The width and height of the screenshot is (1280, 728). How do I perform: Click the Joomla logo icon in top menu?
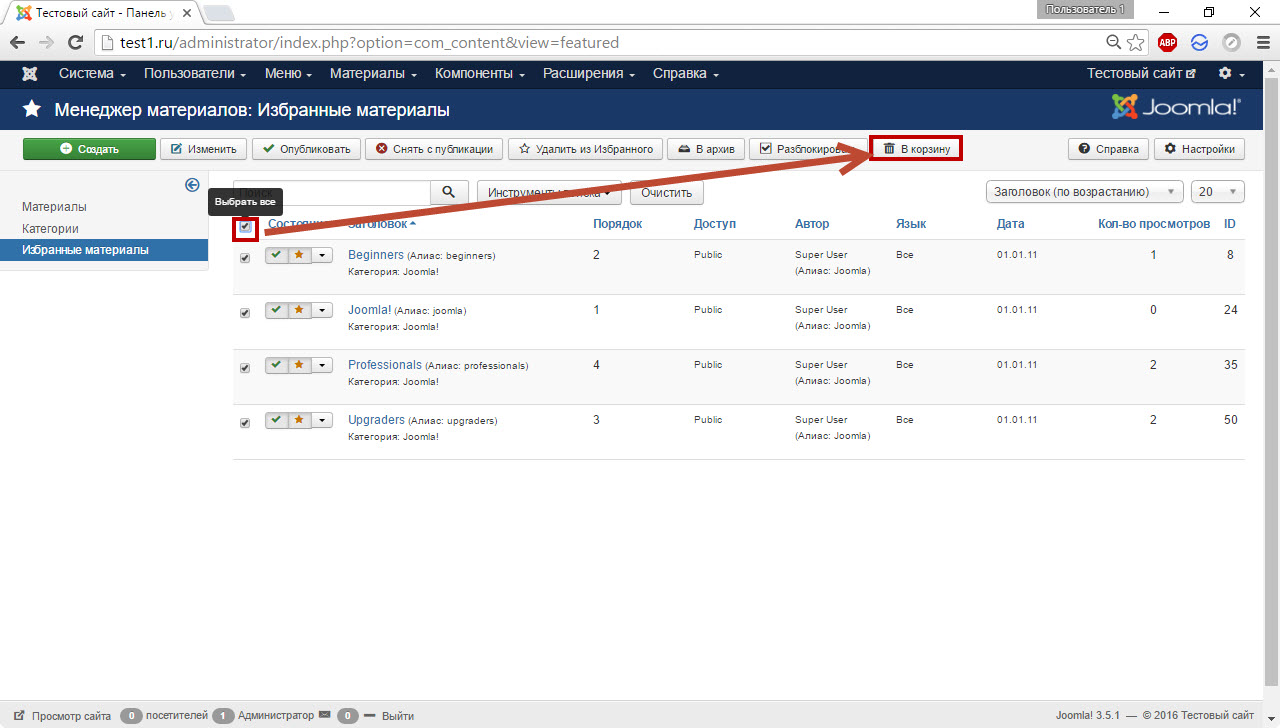pyautogui.click(x=30, y=74)
